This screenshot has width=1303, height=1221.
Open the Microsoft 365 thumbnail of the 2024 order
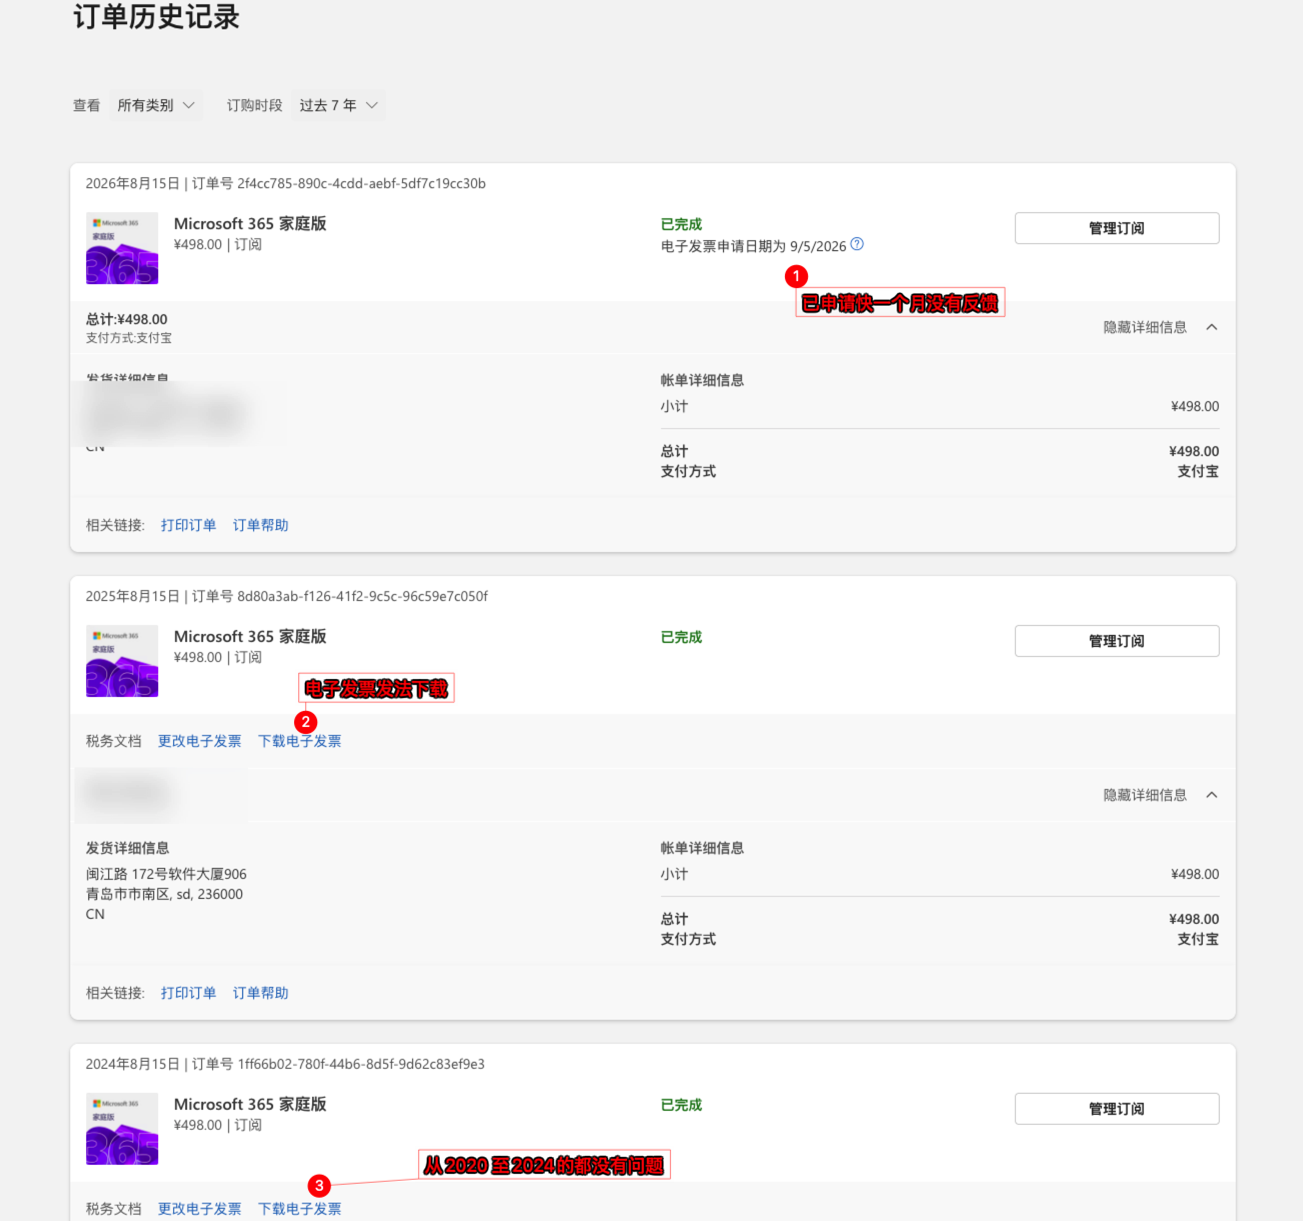122,1129
